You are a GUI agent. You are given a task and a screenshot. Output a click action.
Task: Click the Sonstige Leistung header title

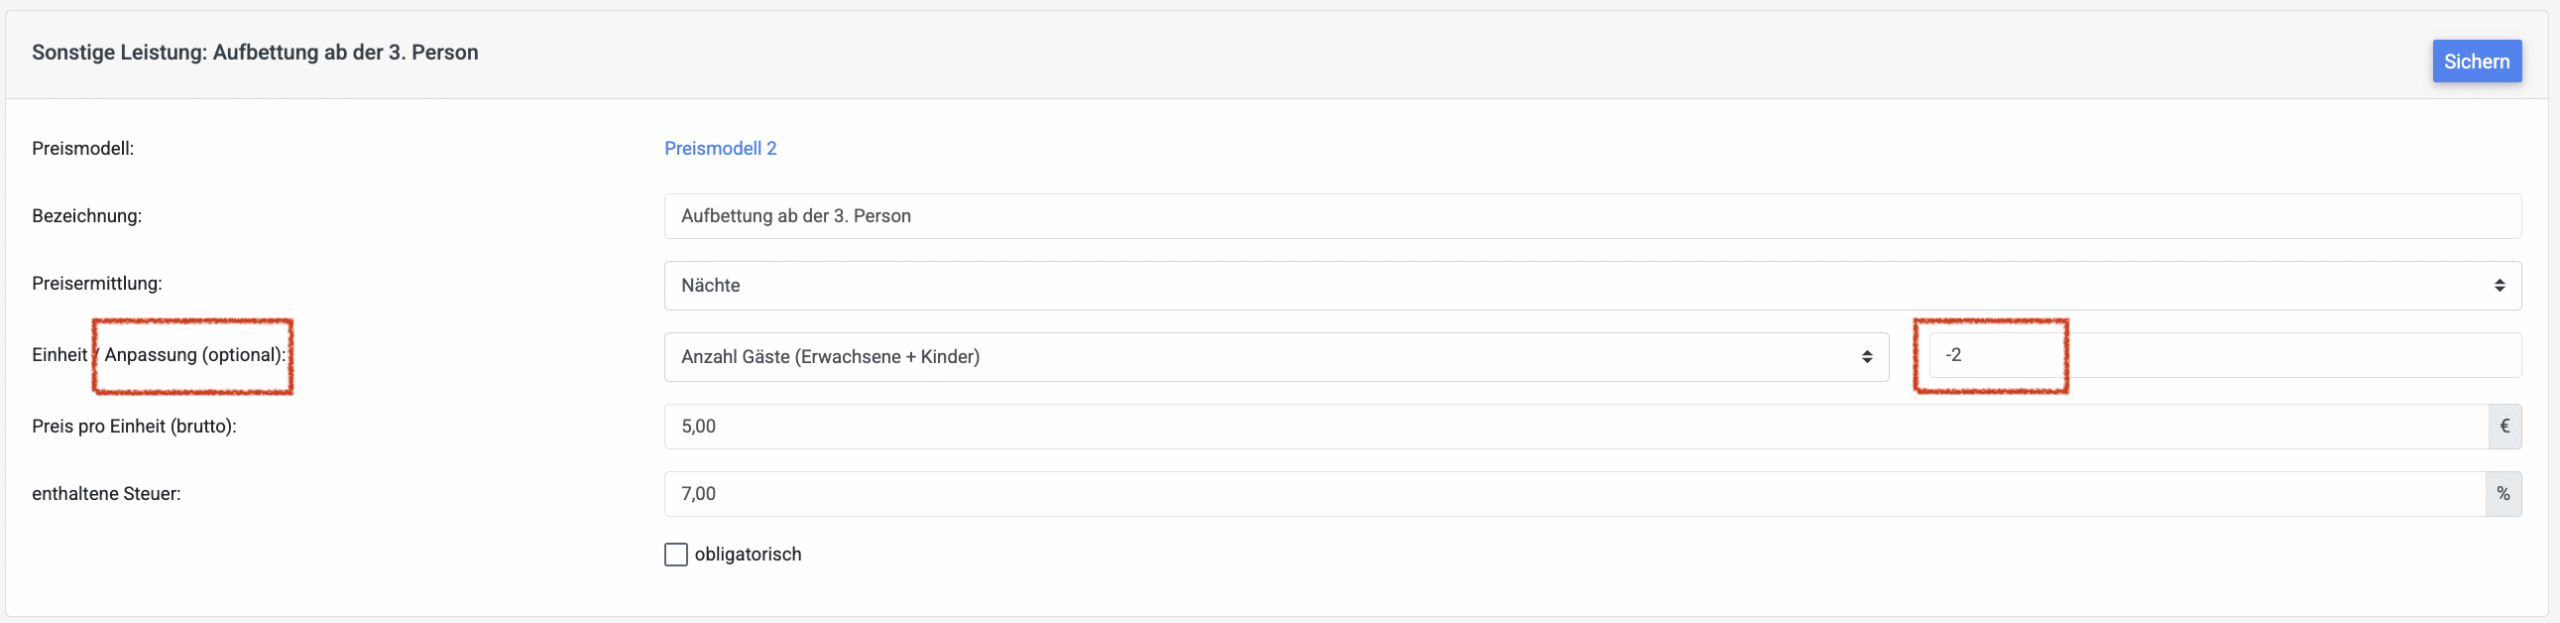[x=255, y=52]
